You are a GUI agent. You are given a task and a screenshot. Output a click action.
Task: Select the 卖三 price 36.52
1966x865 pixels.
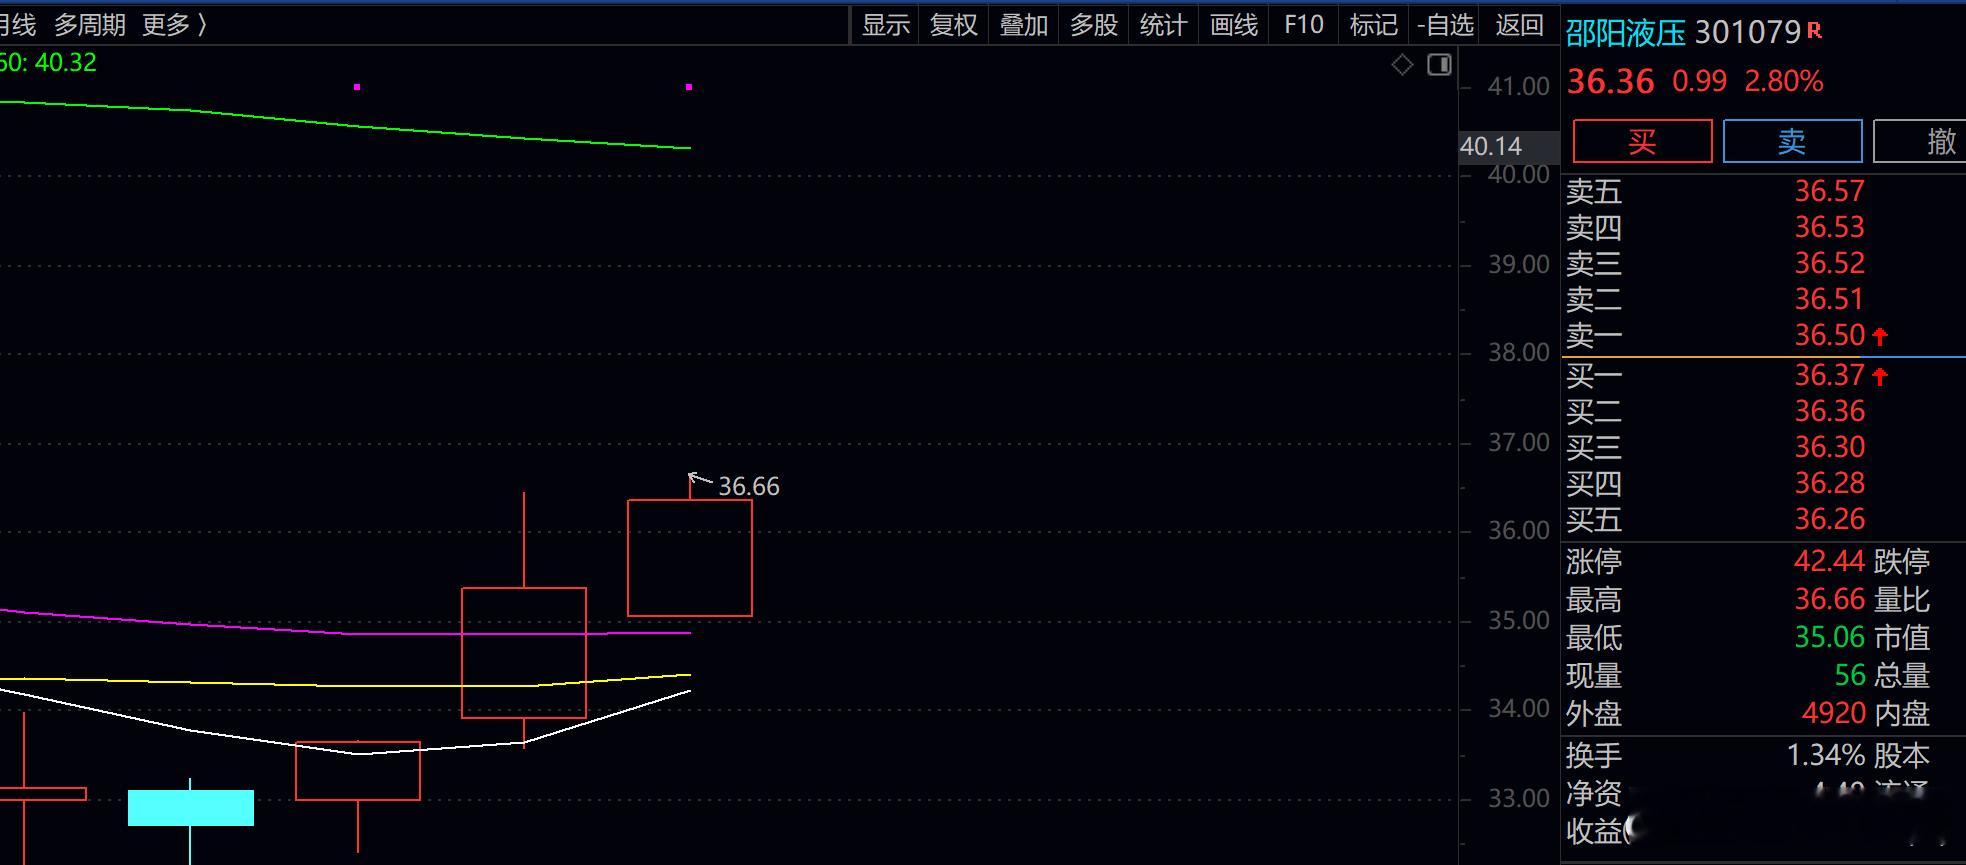point(1829,263)
